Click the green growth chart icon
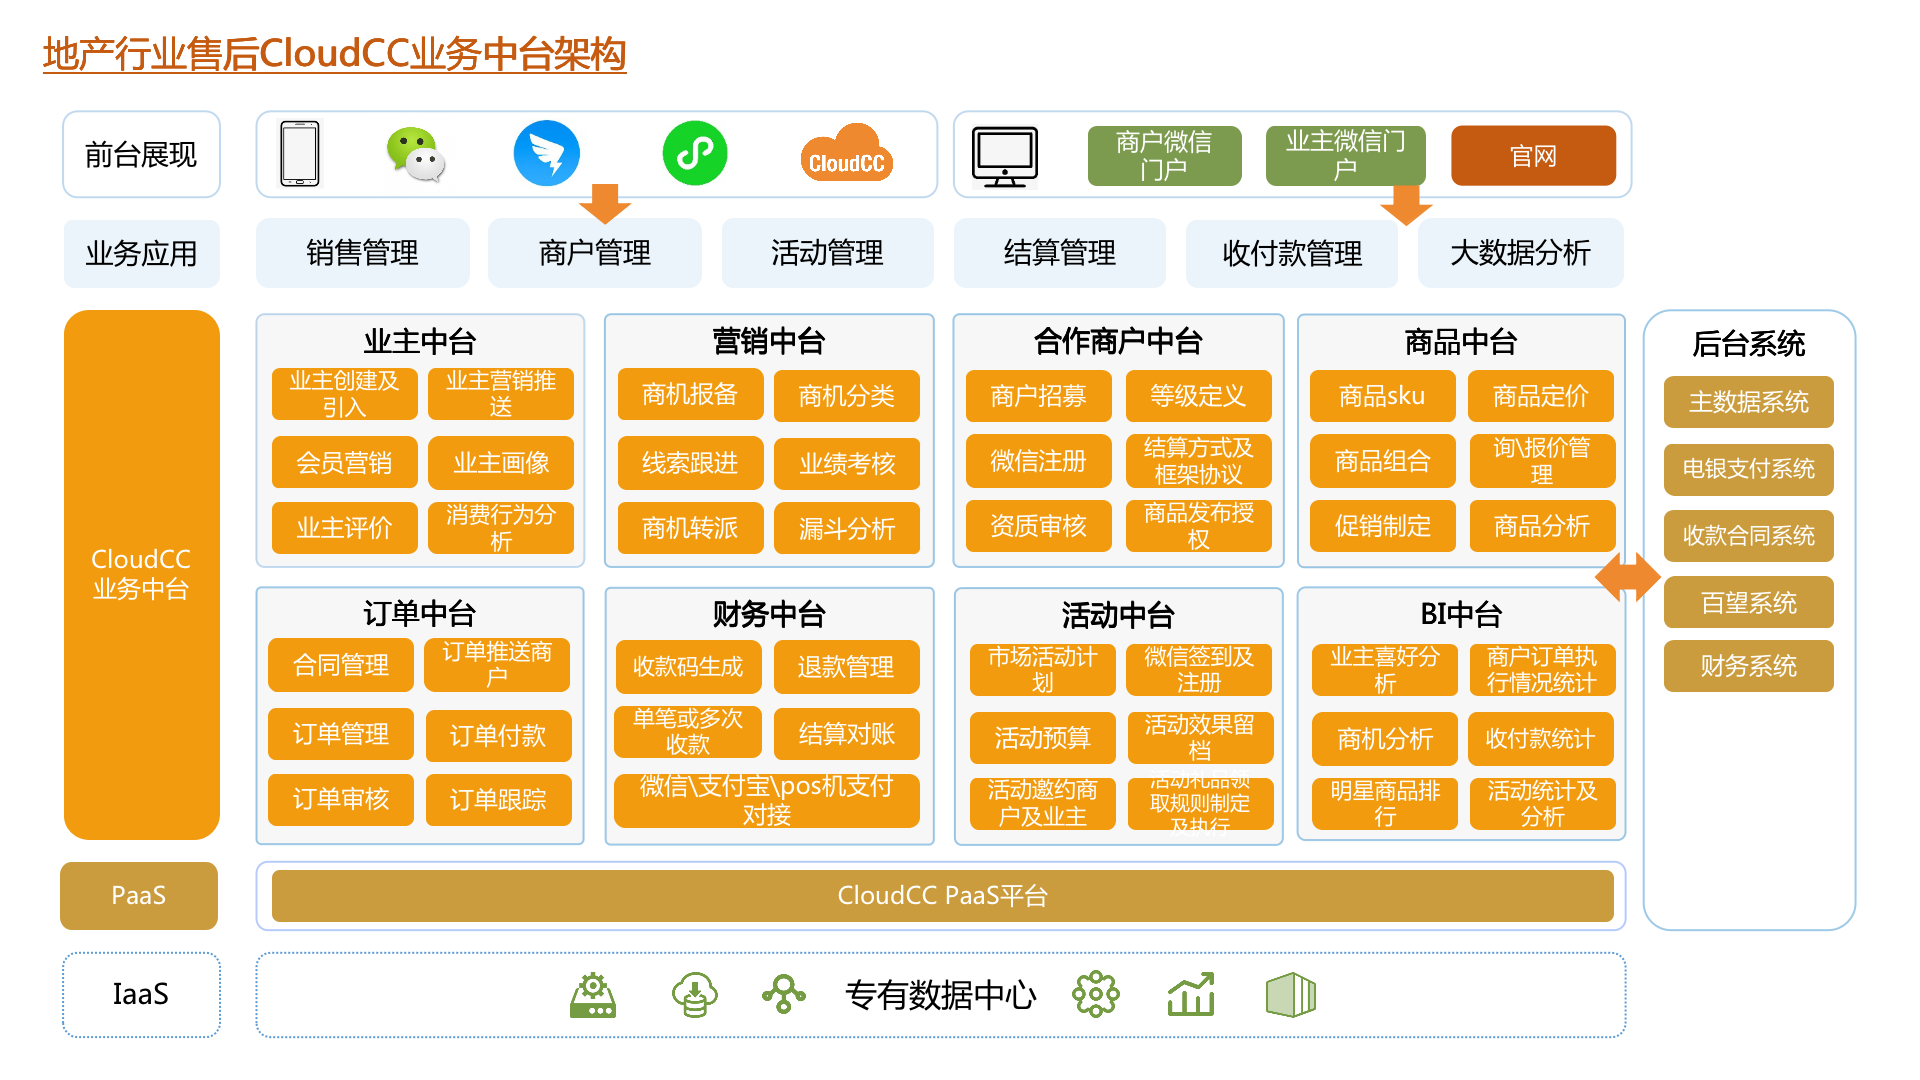Screen dimensions: 1920x1080 click(x=1190, y=994)
